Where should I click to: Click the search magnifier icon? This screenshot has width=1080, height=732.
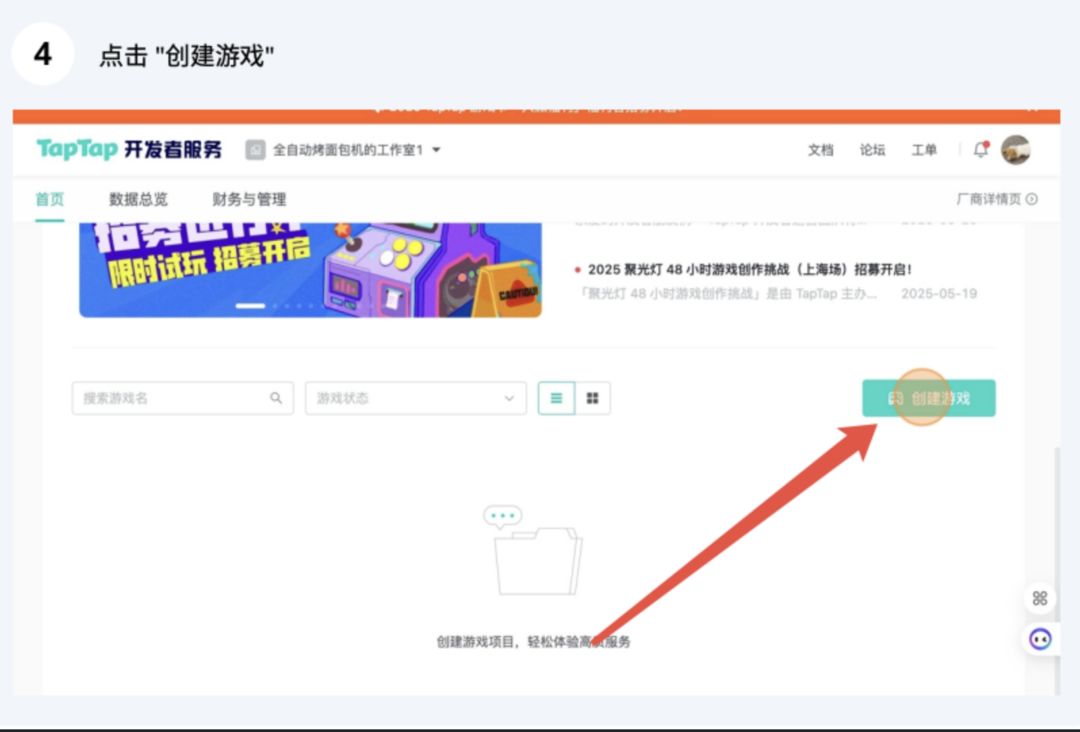tap(276, 398)
